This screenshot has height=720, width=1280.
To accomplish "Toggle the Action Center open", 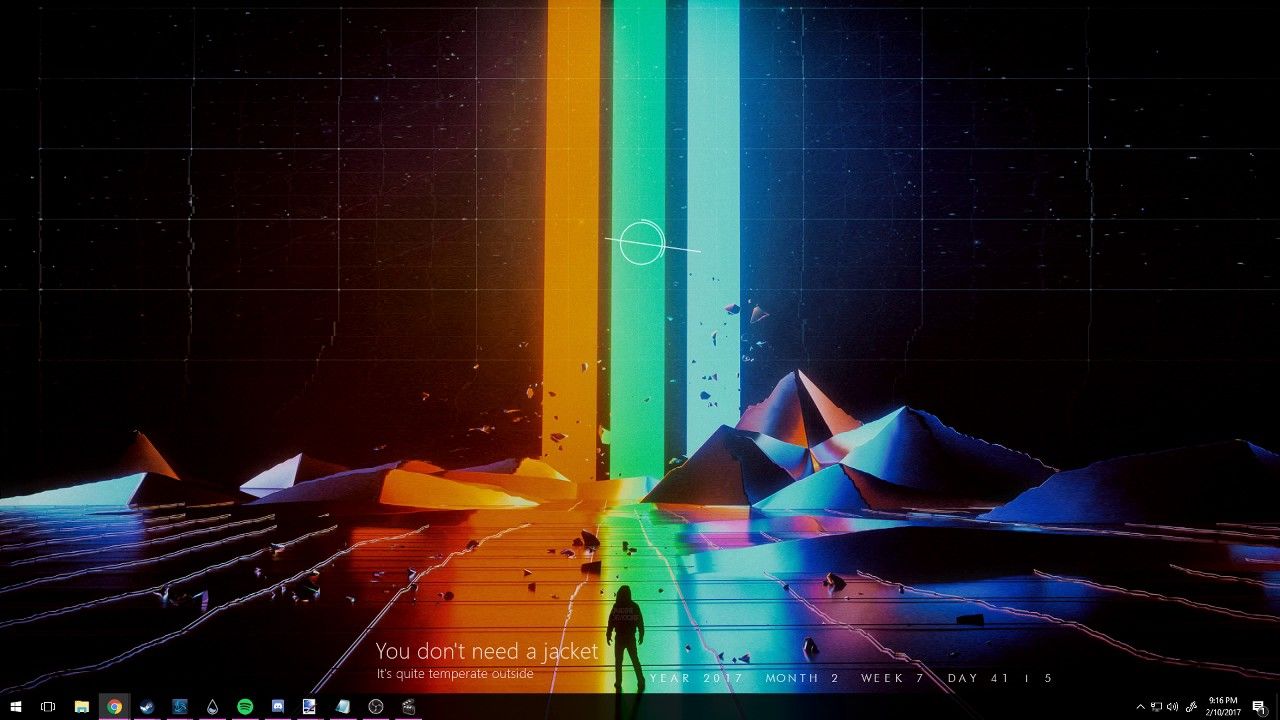I will pyautogui.click(x=1258, y=706).
